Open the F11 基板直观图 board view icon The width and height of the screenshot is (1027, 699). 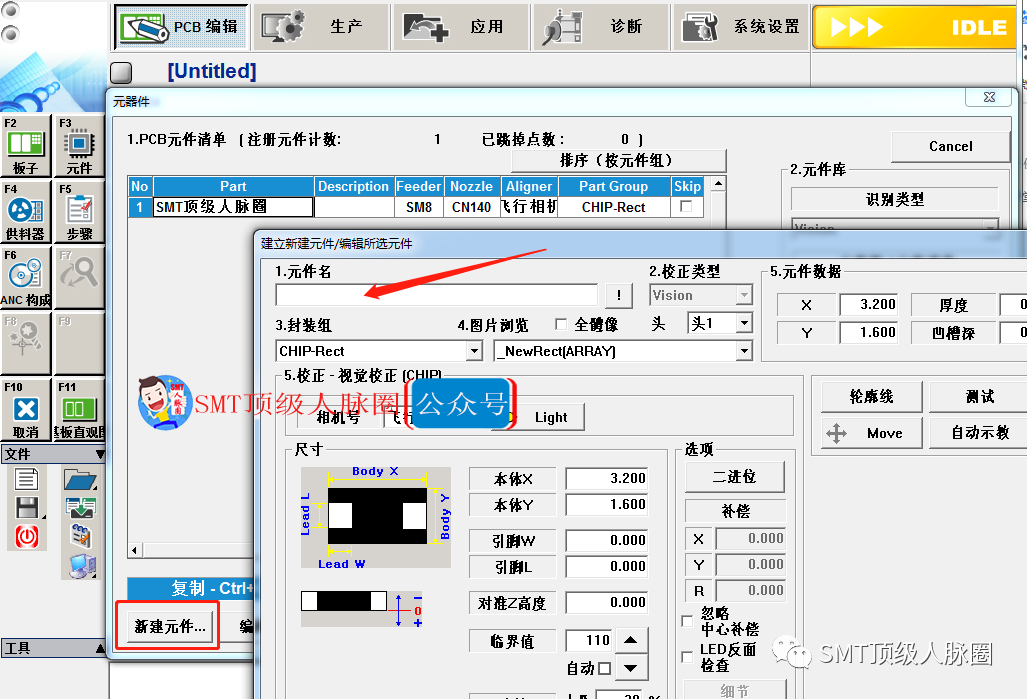click(x=79, y=410)
